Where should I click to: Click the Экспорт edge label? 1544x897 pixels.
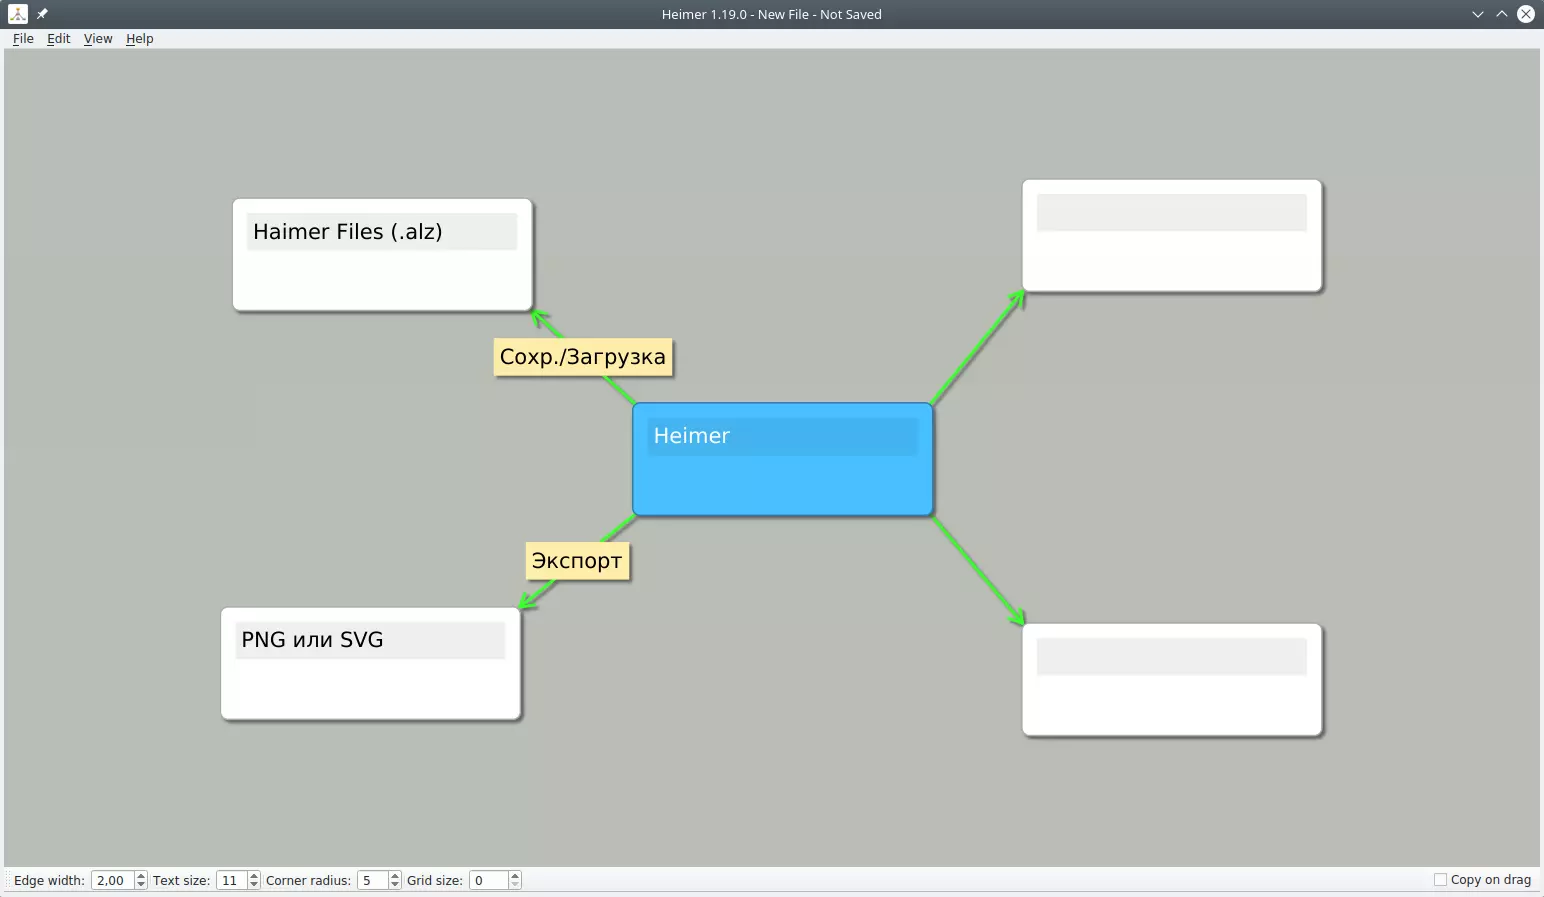[577, 561]
